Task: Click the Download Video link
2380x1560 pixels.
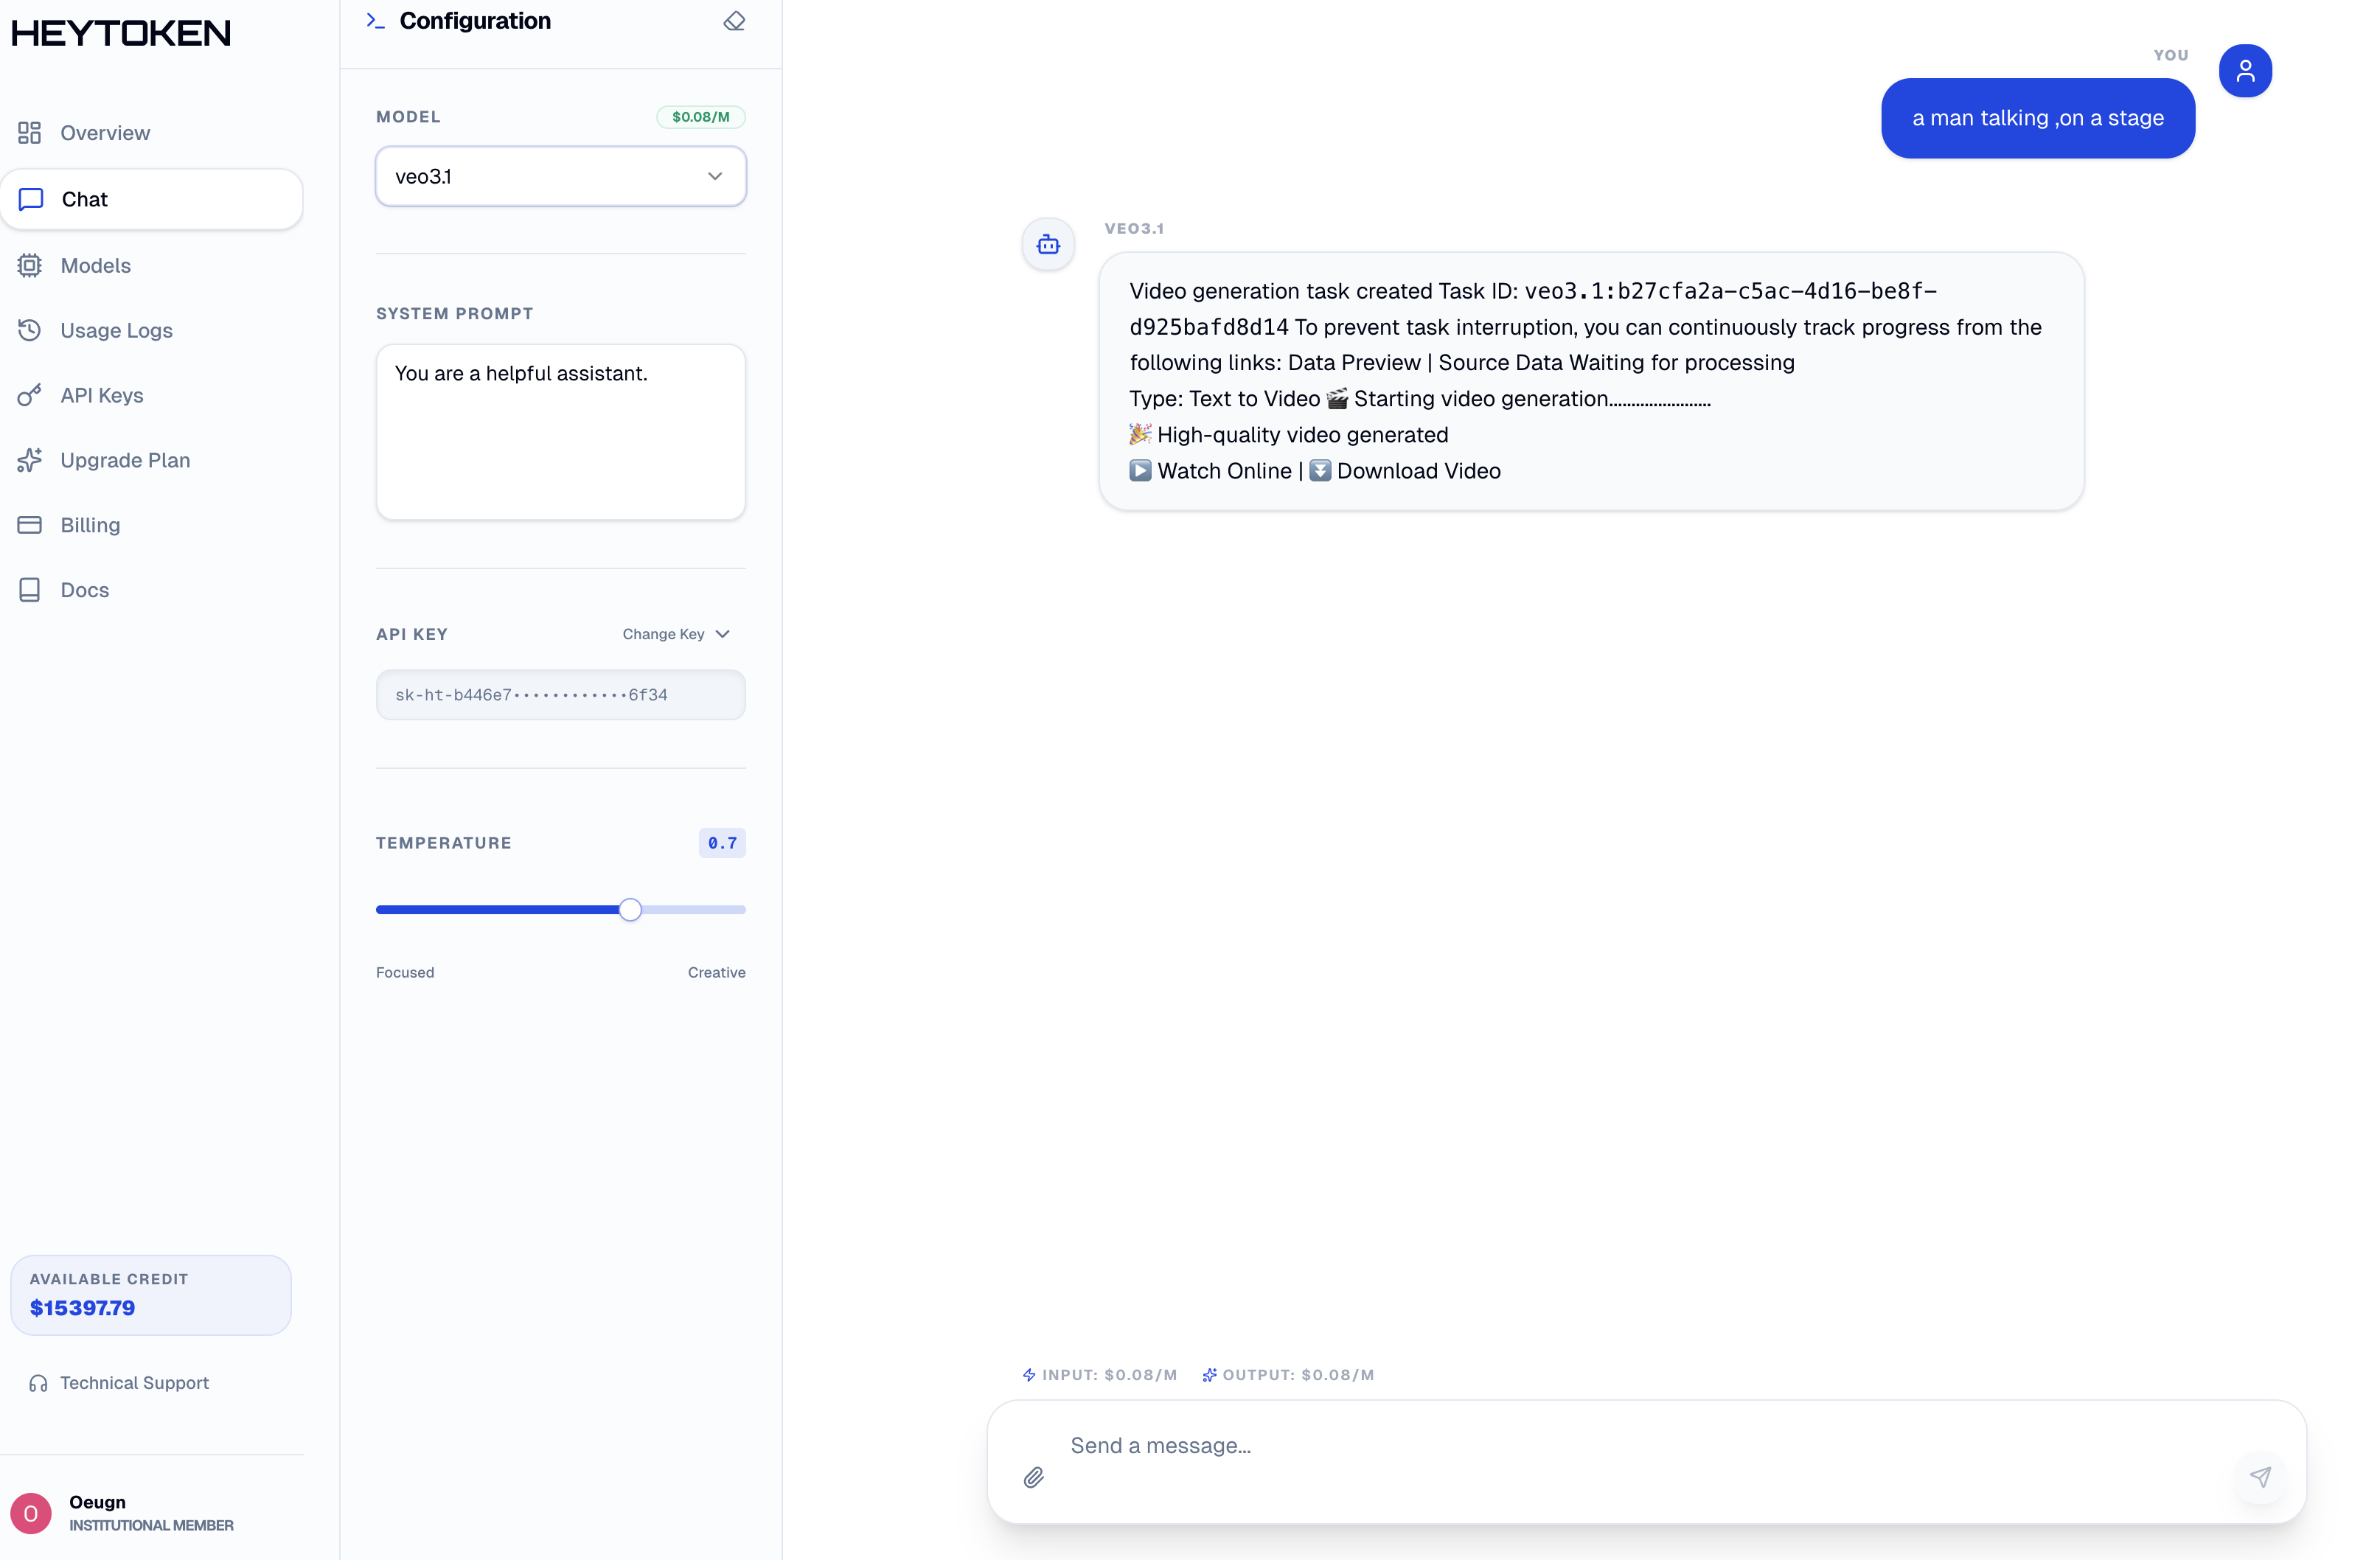Action: (1417, 471)
